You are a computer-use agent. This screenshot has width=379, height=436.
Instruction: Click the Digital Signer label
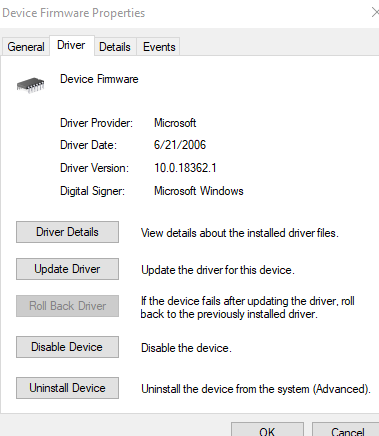[x=92, y=191]
